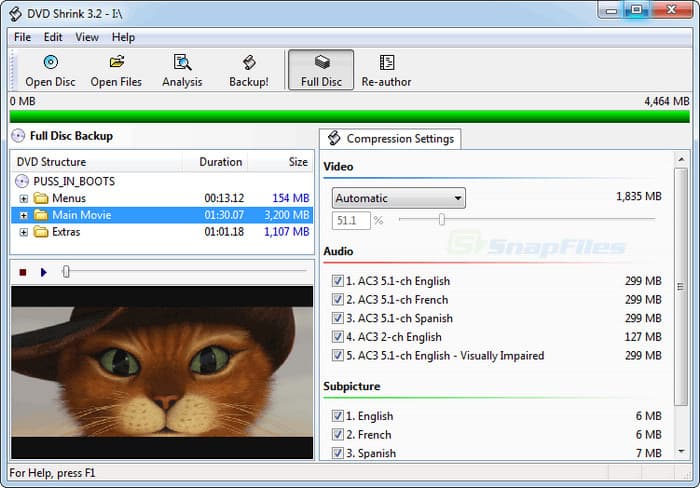This screenshot has width=700, height=488.
Task: Expand the Extras tree node
Action: tap(24, 232)
